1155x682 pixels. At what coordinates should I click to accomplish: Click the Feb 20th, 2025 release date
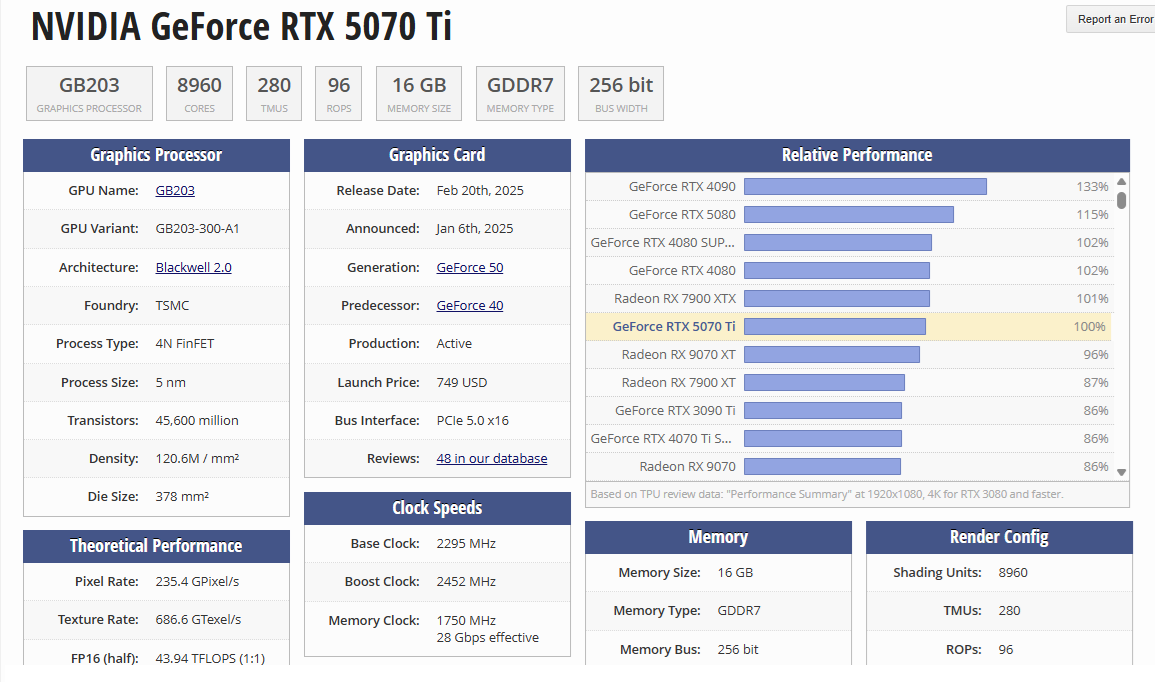[x=480, y=191]
